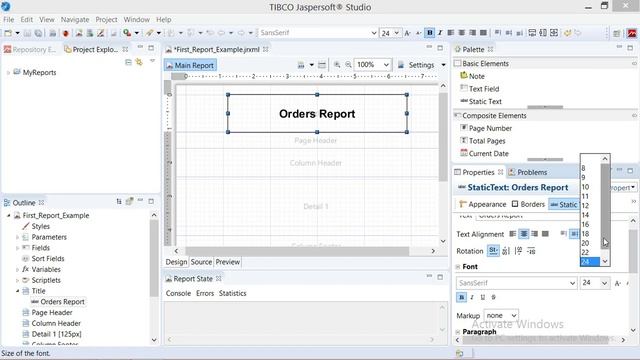The image size is (640, 360).
Task: Align text right from main toolbar
Action: click(x=473, y=33)
